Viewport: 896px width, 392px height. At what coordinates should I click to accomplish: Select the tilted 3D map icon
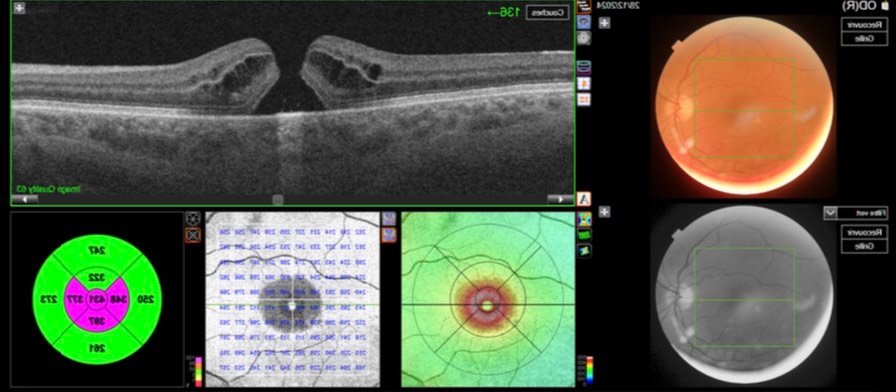pos(585,250)
